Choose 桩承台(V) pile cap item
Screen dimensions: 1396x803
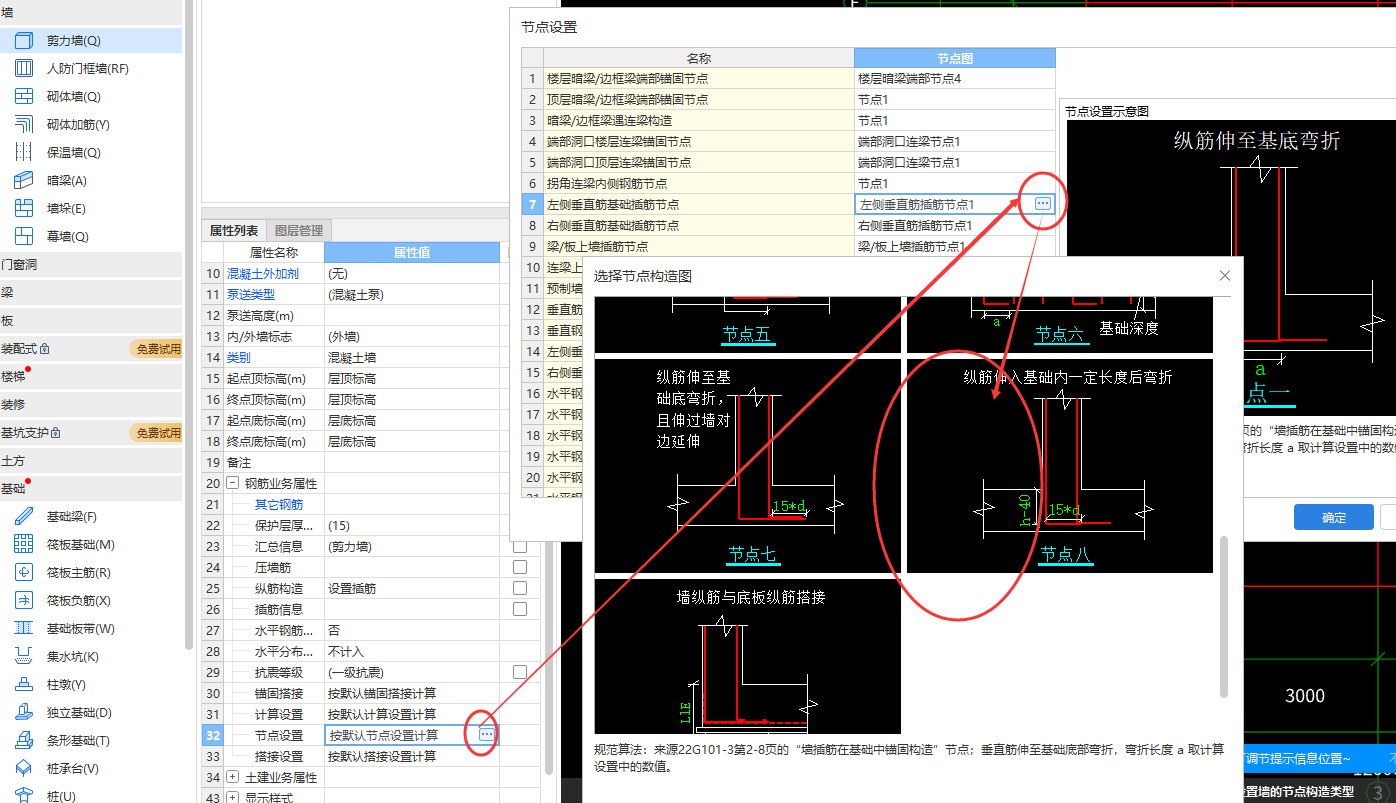pos(90,769)
